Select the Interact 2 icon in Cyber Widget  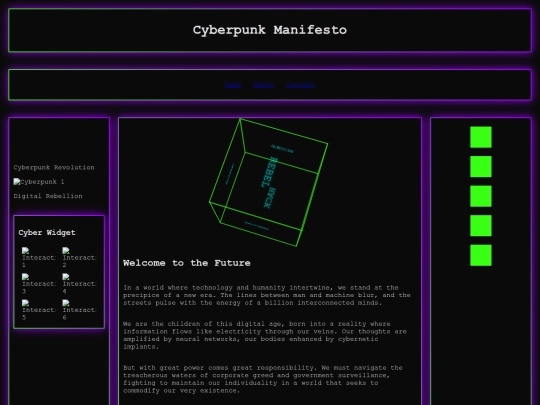click(x=80, y=258)
